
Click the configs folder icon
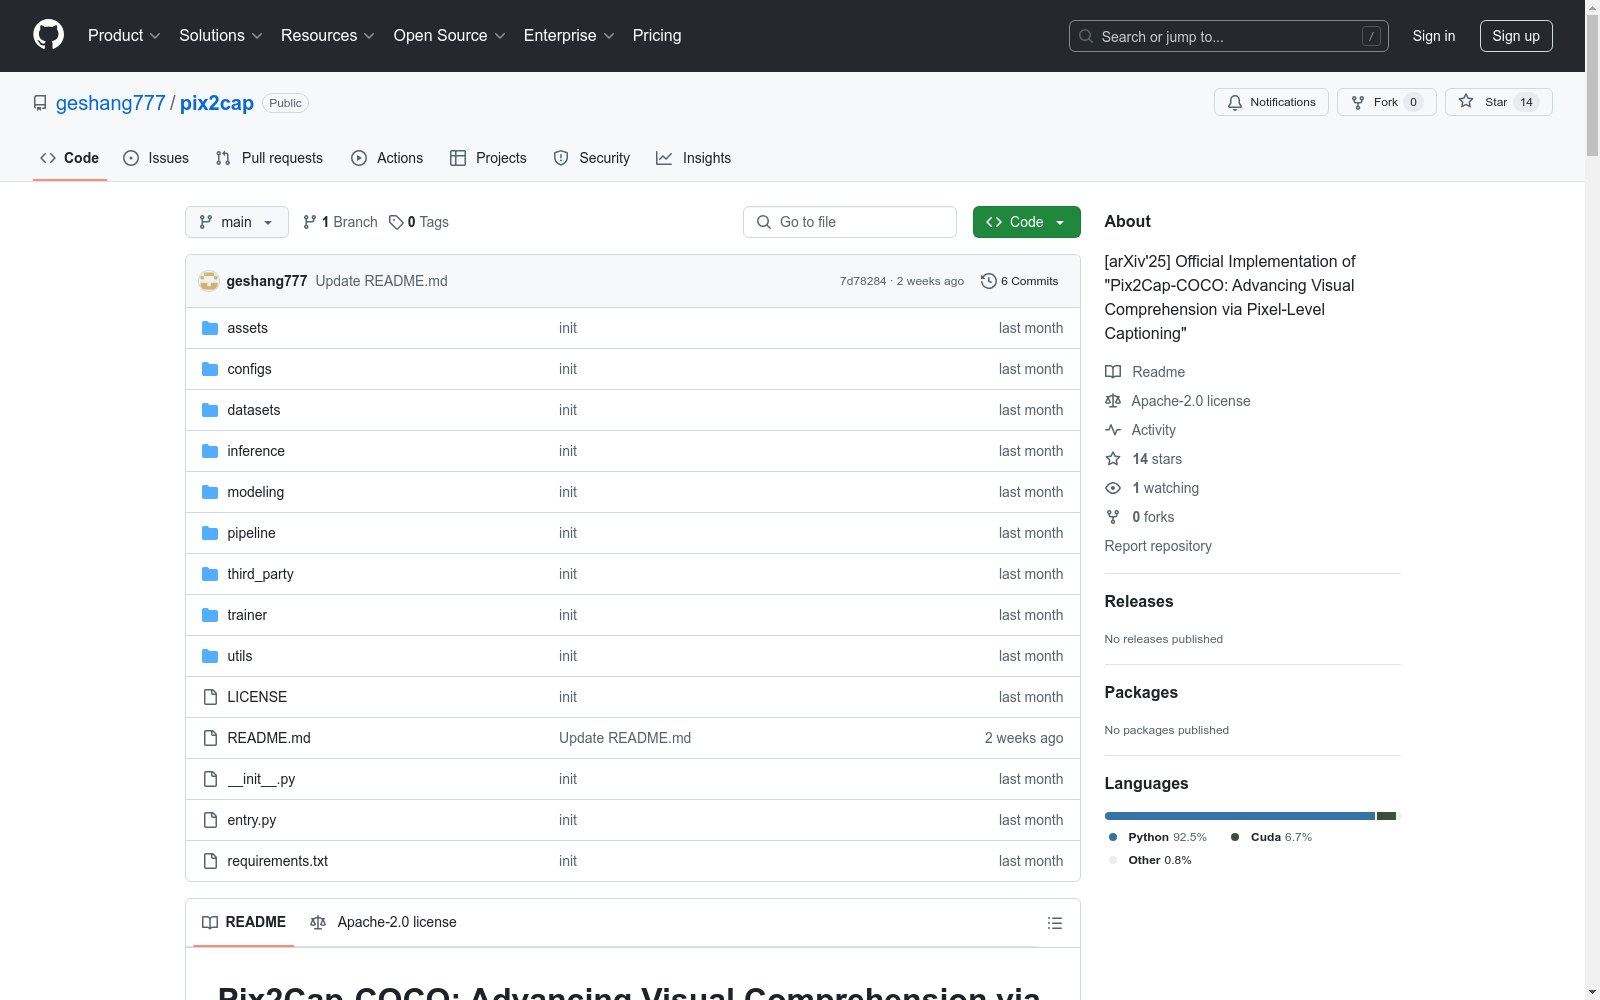click(x=210, y=369)
